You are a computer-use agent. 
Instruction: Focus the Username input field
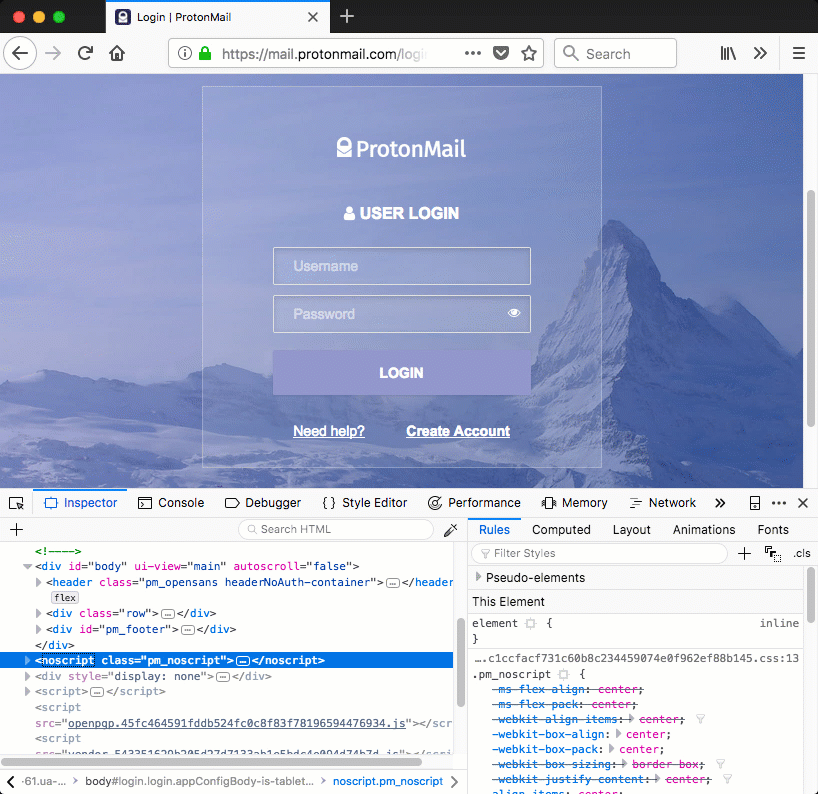(402, 266)
